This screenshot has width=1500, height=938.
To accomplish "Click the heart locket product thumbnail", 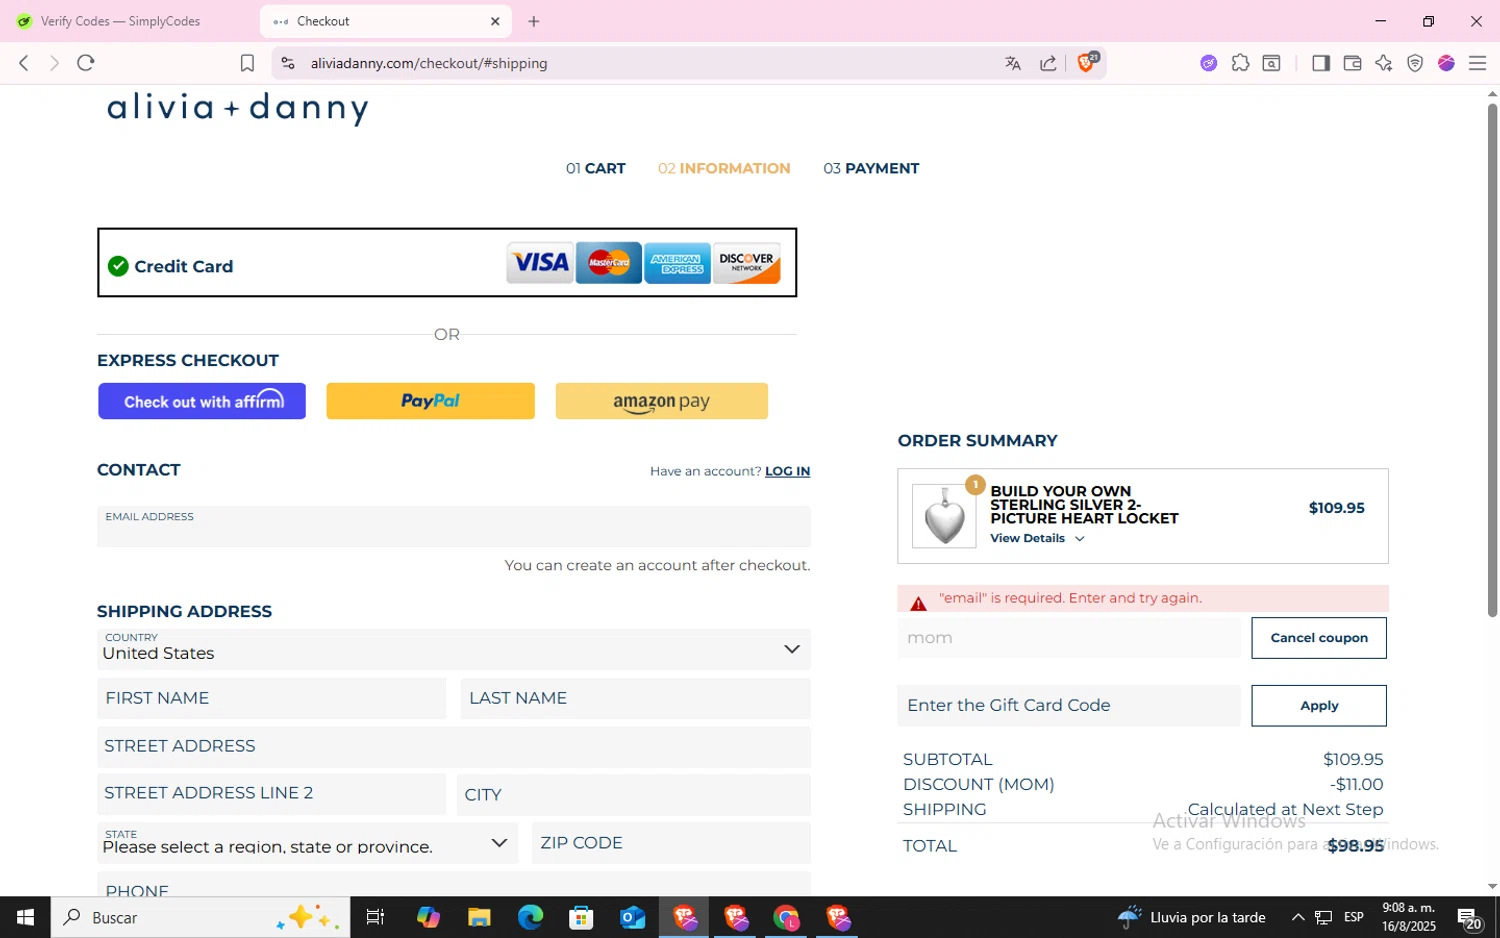I will [x=944, y=516].
